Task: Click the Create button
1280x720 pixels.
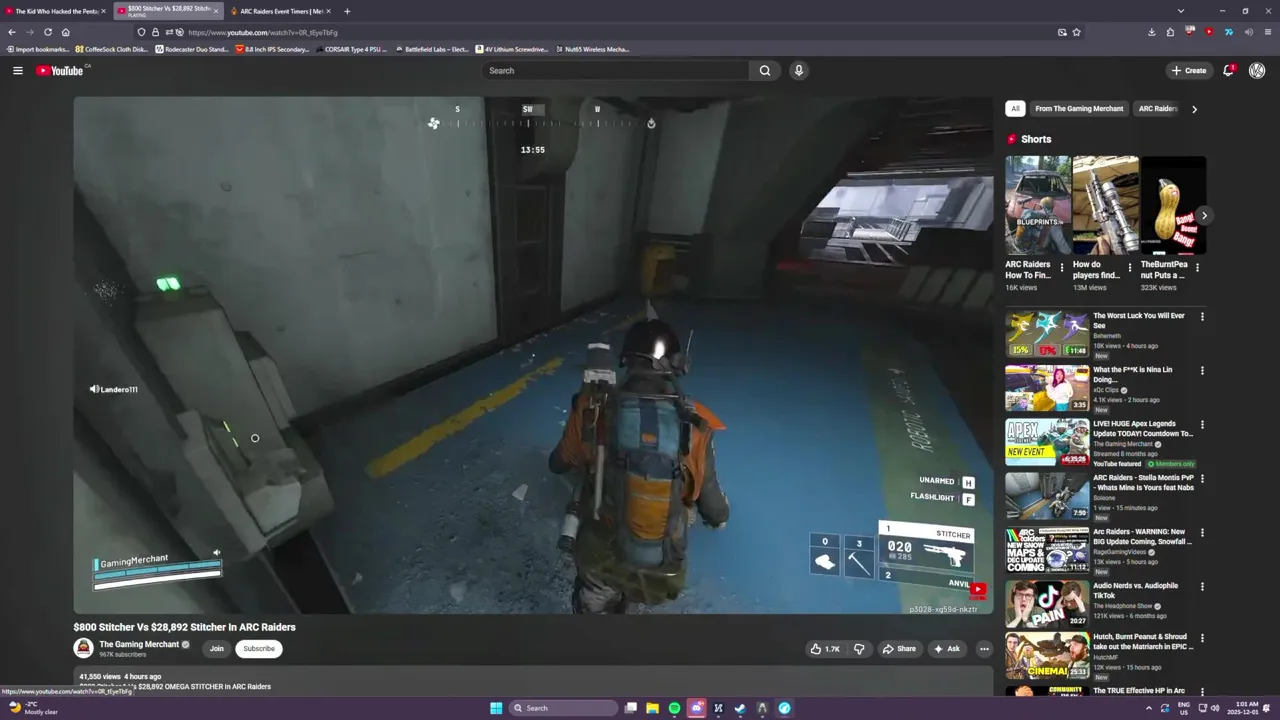Action: pos(1189,70)
